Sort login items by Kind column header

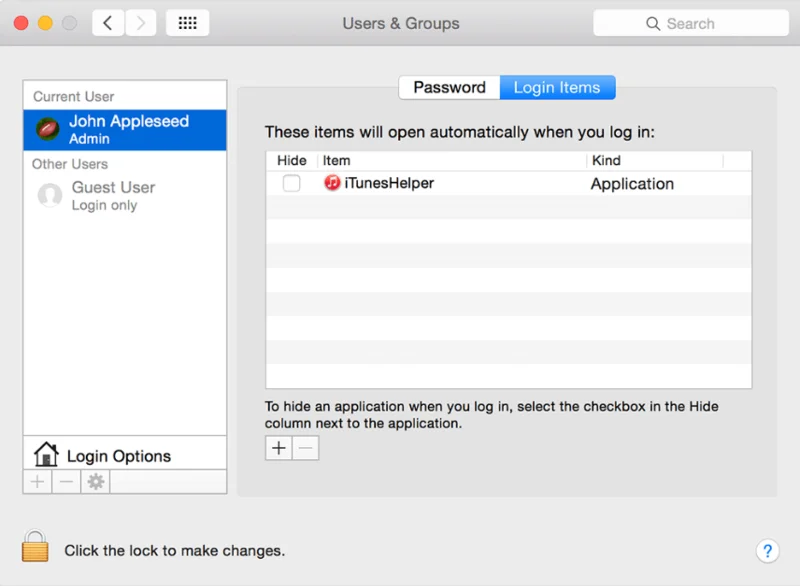pos(654,160)
